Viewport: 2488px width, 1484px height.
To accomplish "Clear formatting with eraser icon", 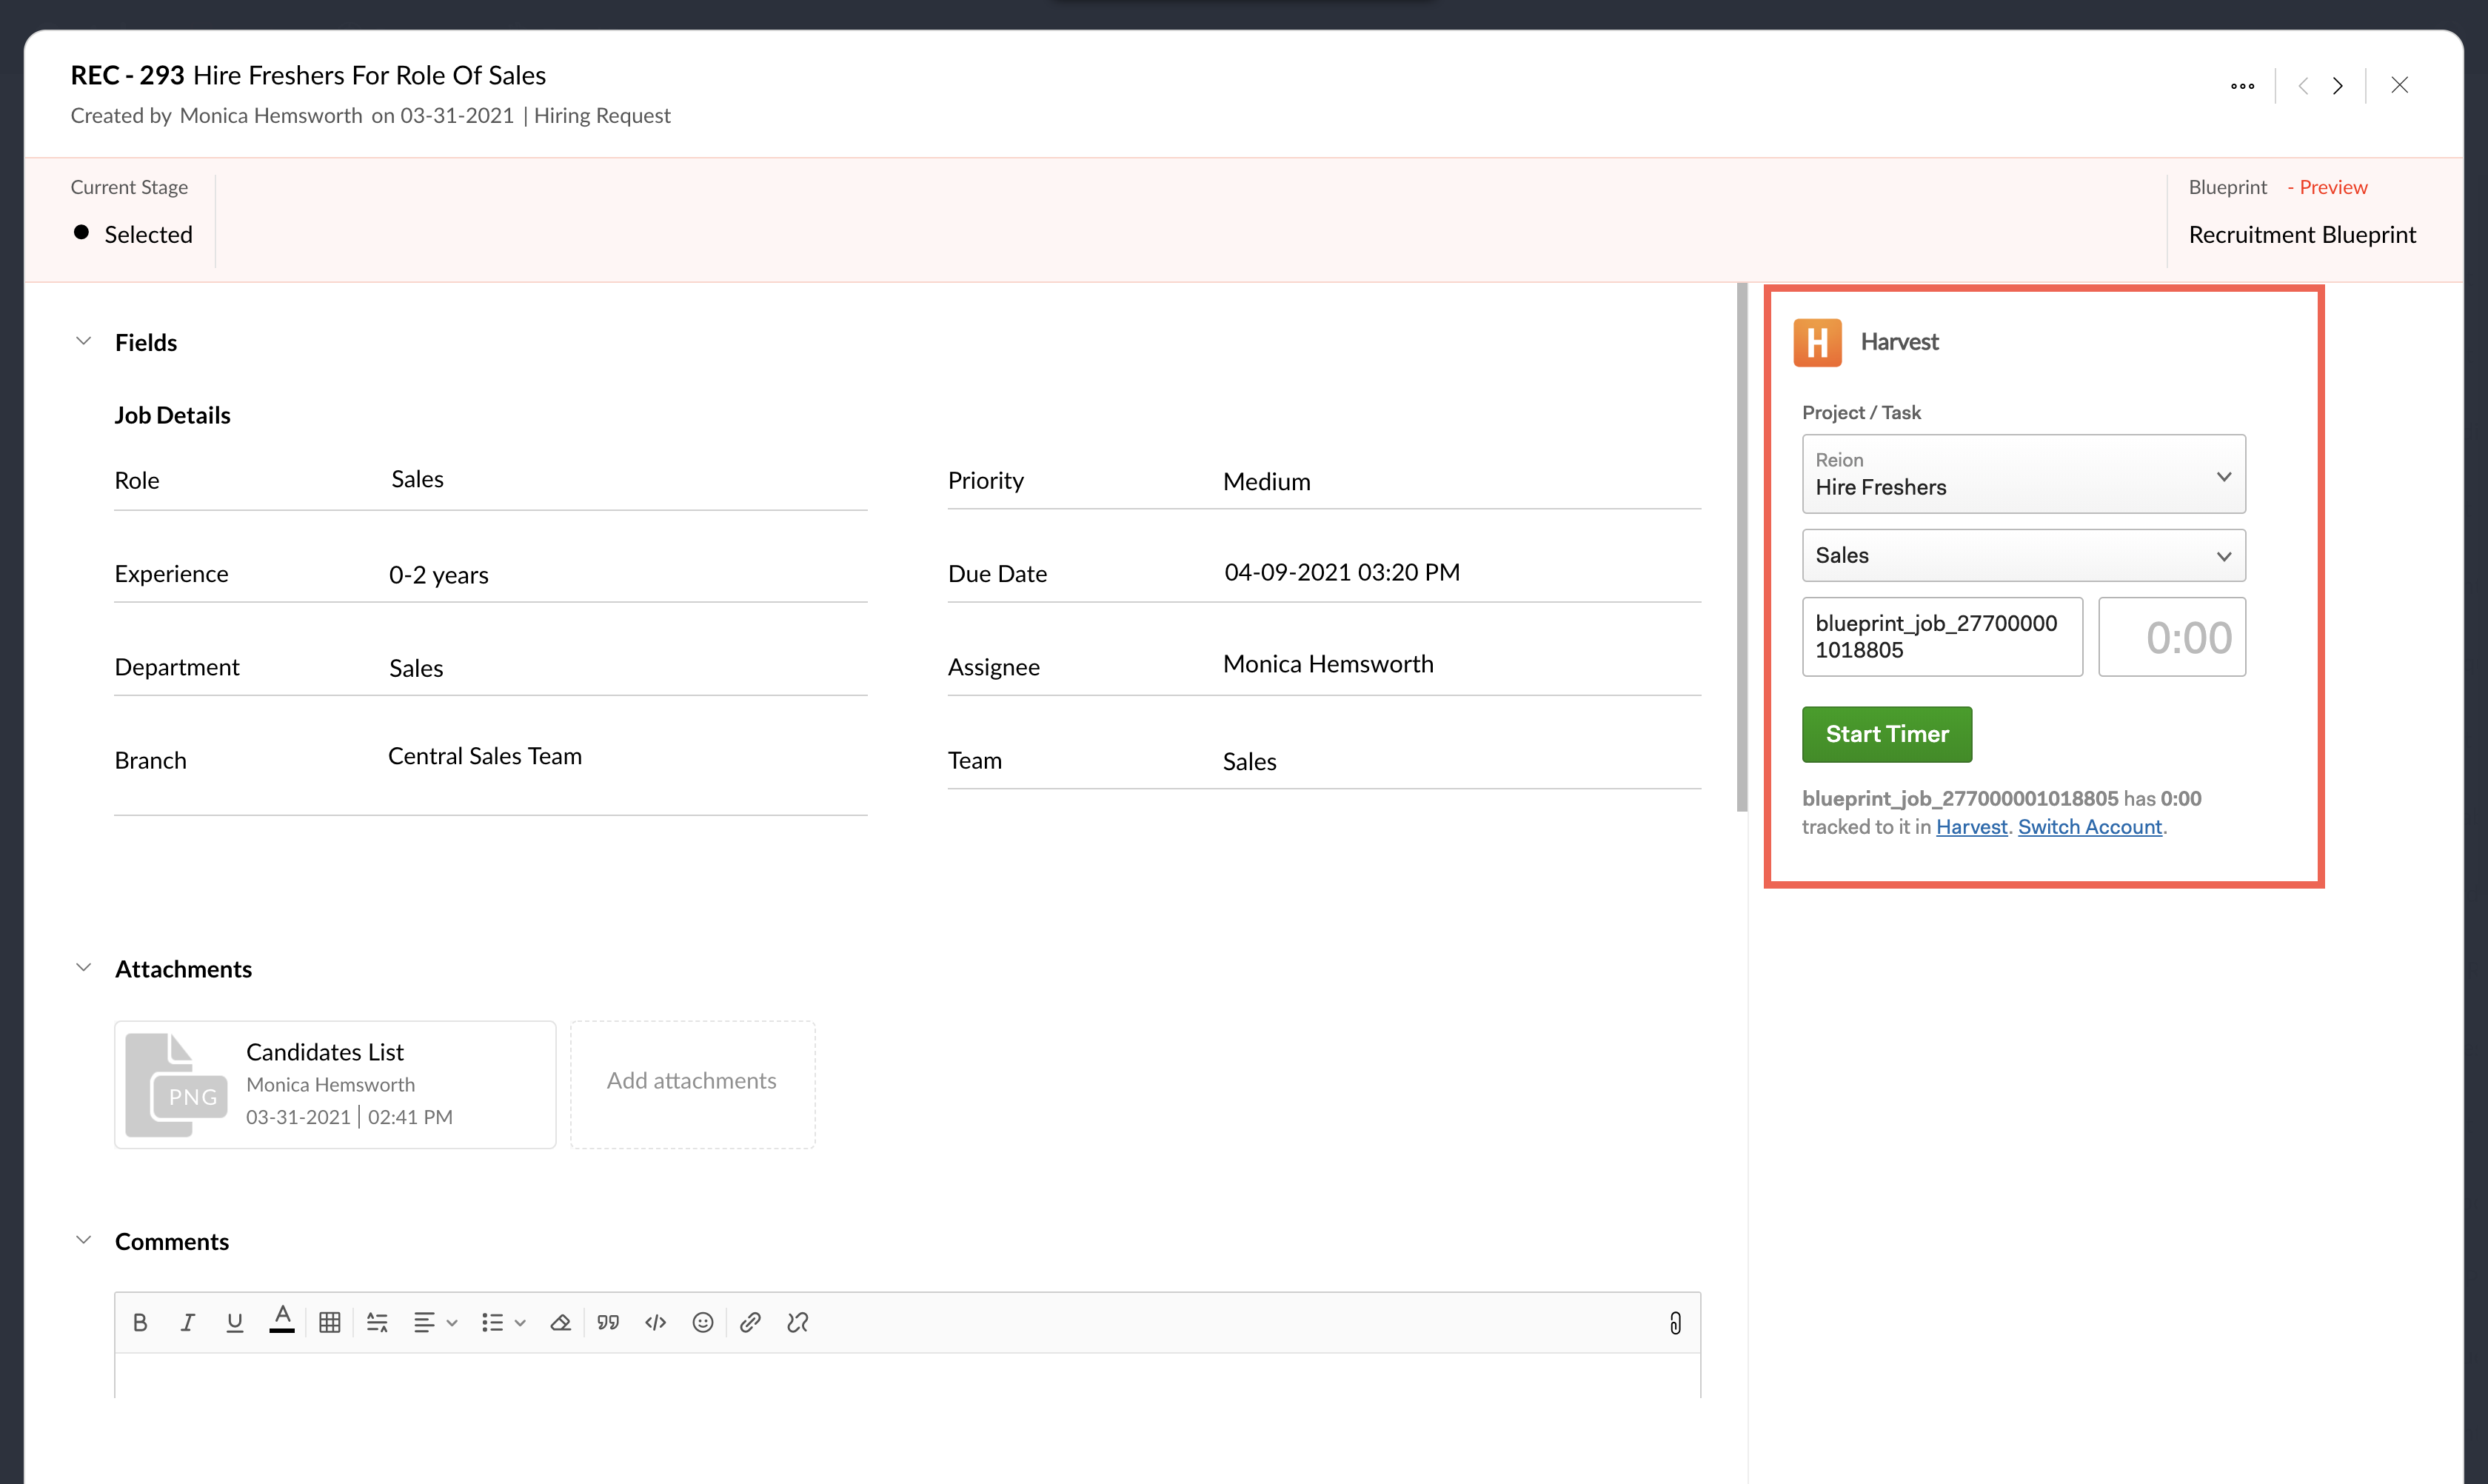I will 560,1323.
